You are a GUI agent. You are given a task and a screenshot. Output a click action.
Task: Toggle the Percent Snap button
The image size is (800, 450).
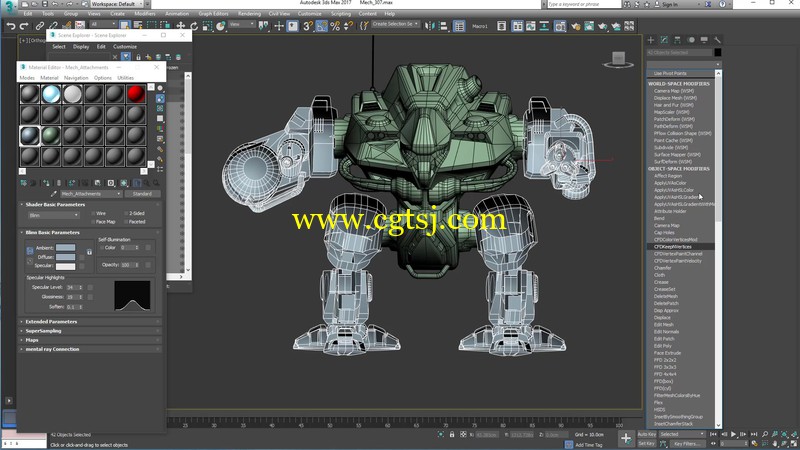335,26
